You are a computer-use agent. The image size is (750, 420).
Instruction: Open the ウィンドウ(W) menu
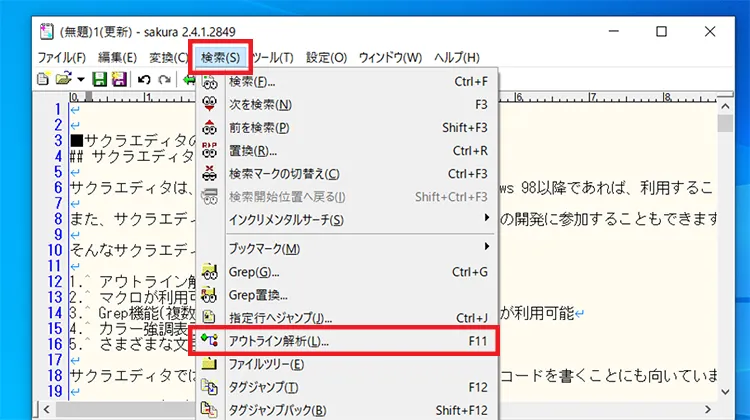pyautogui.click(x=390, y=57)
